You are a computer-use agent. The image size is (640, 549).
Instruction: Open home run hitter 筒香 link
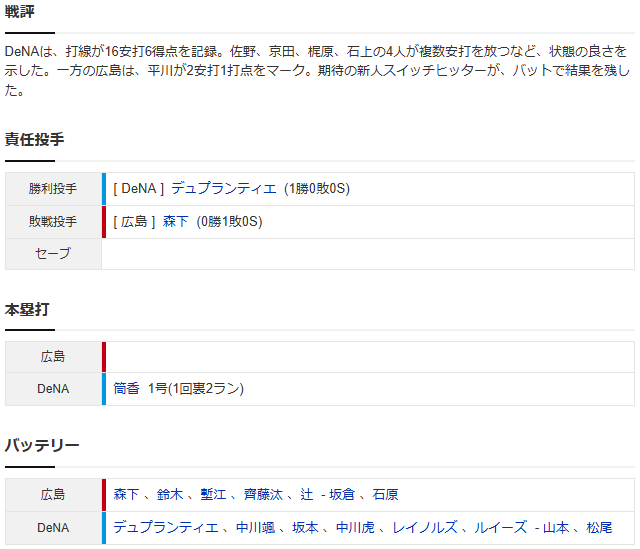click(x=126, y=388)
